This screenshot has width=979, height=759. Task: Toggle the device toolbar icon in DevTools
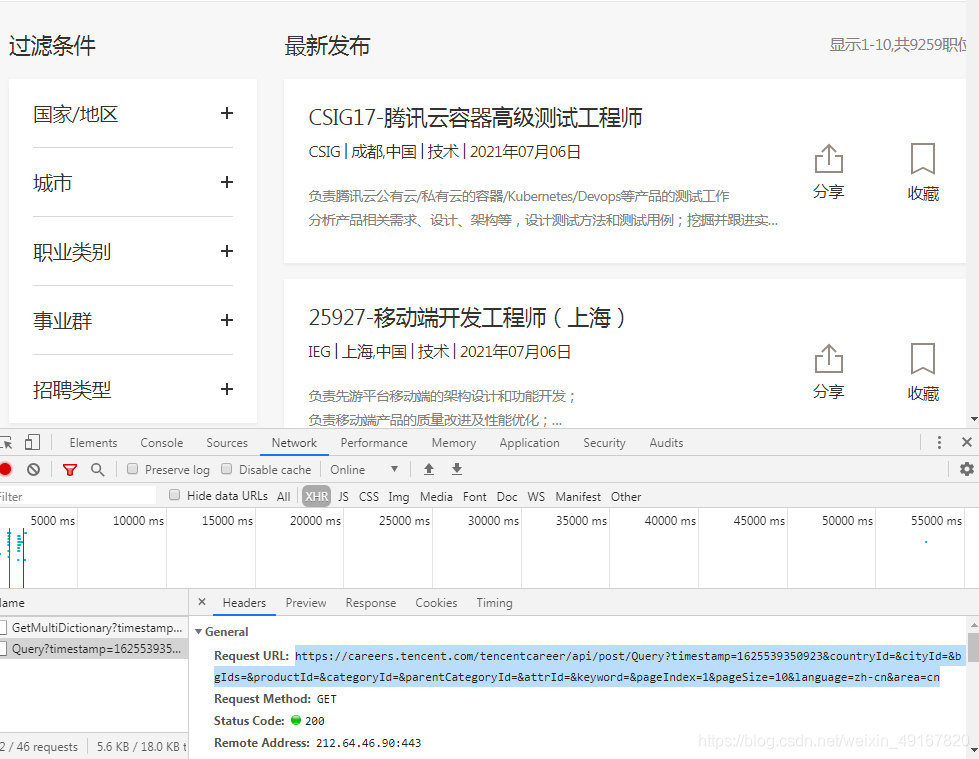coord(32,443)
